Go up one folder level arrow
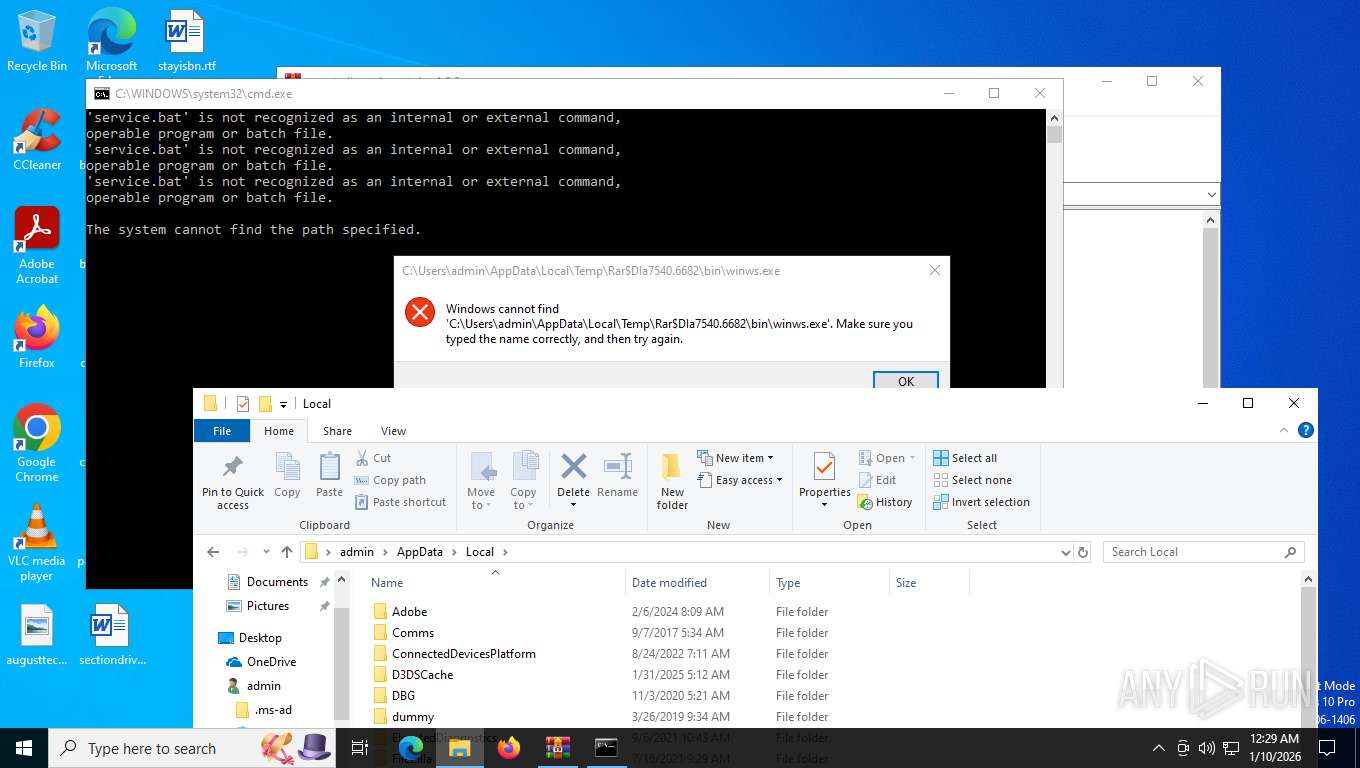The width and height of the screenshot is (1360, 768). click(x=287, y=552)
